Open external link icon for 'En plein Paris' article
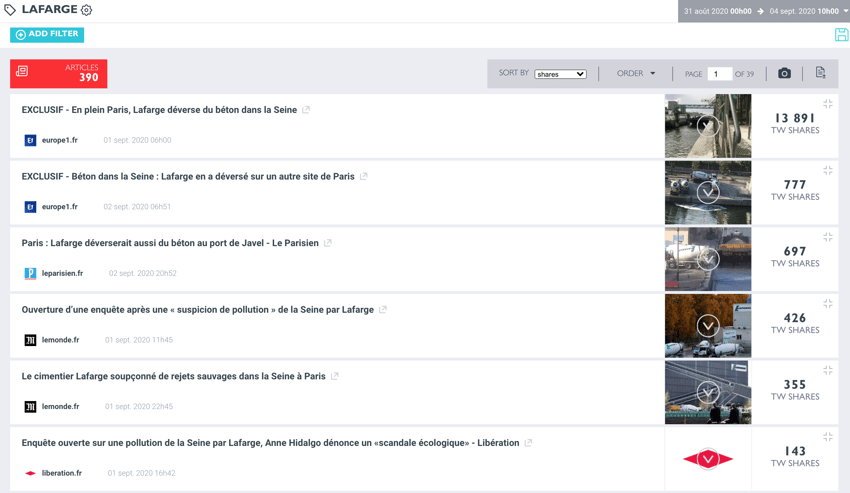The height and width of the screenshot is (493, 850). click(x=306, y=110)
